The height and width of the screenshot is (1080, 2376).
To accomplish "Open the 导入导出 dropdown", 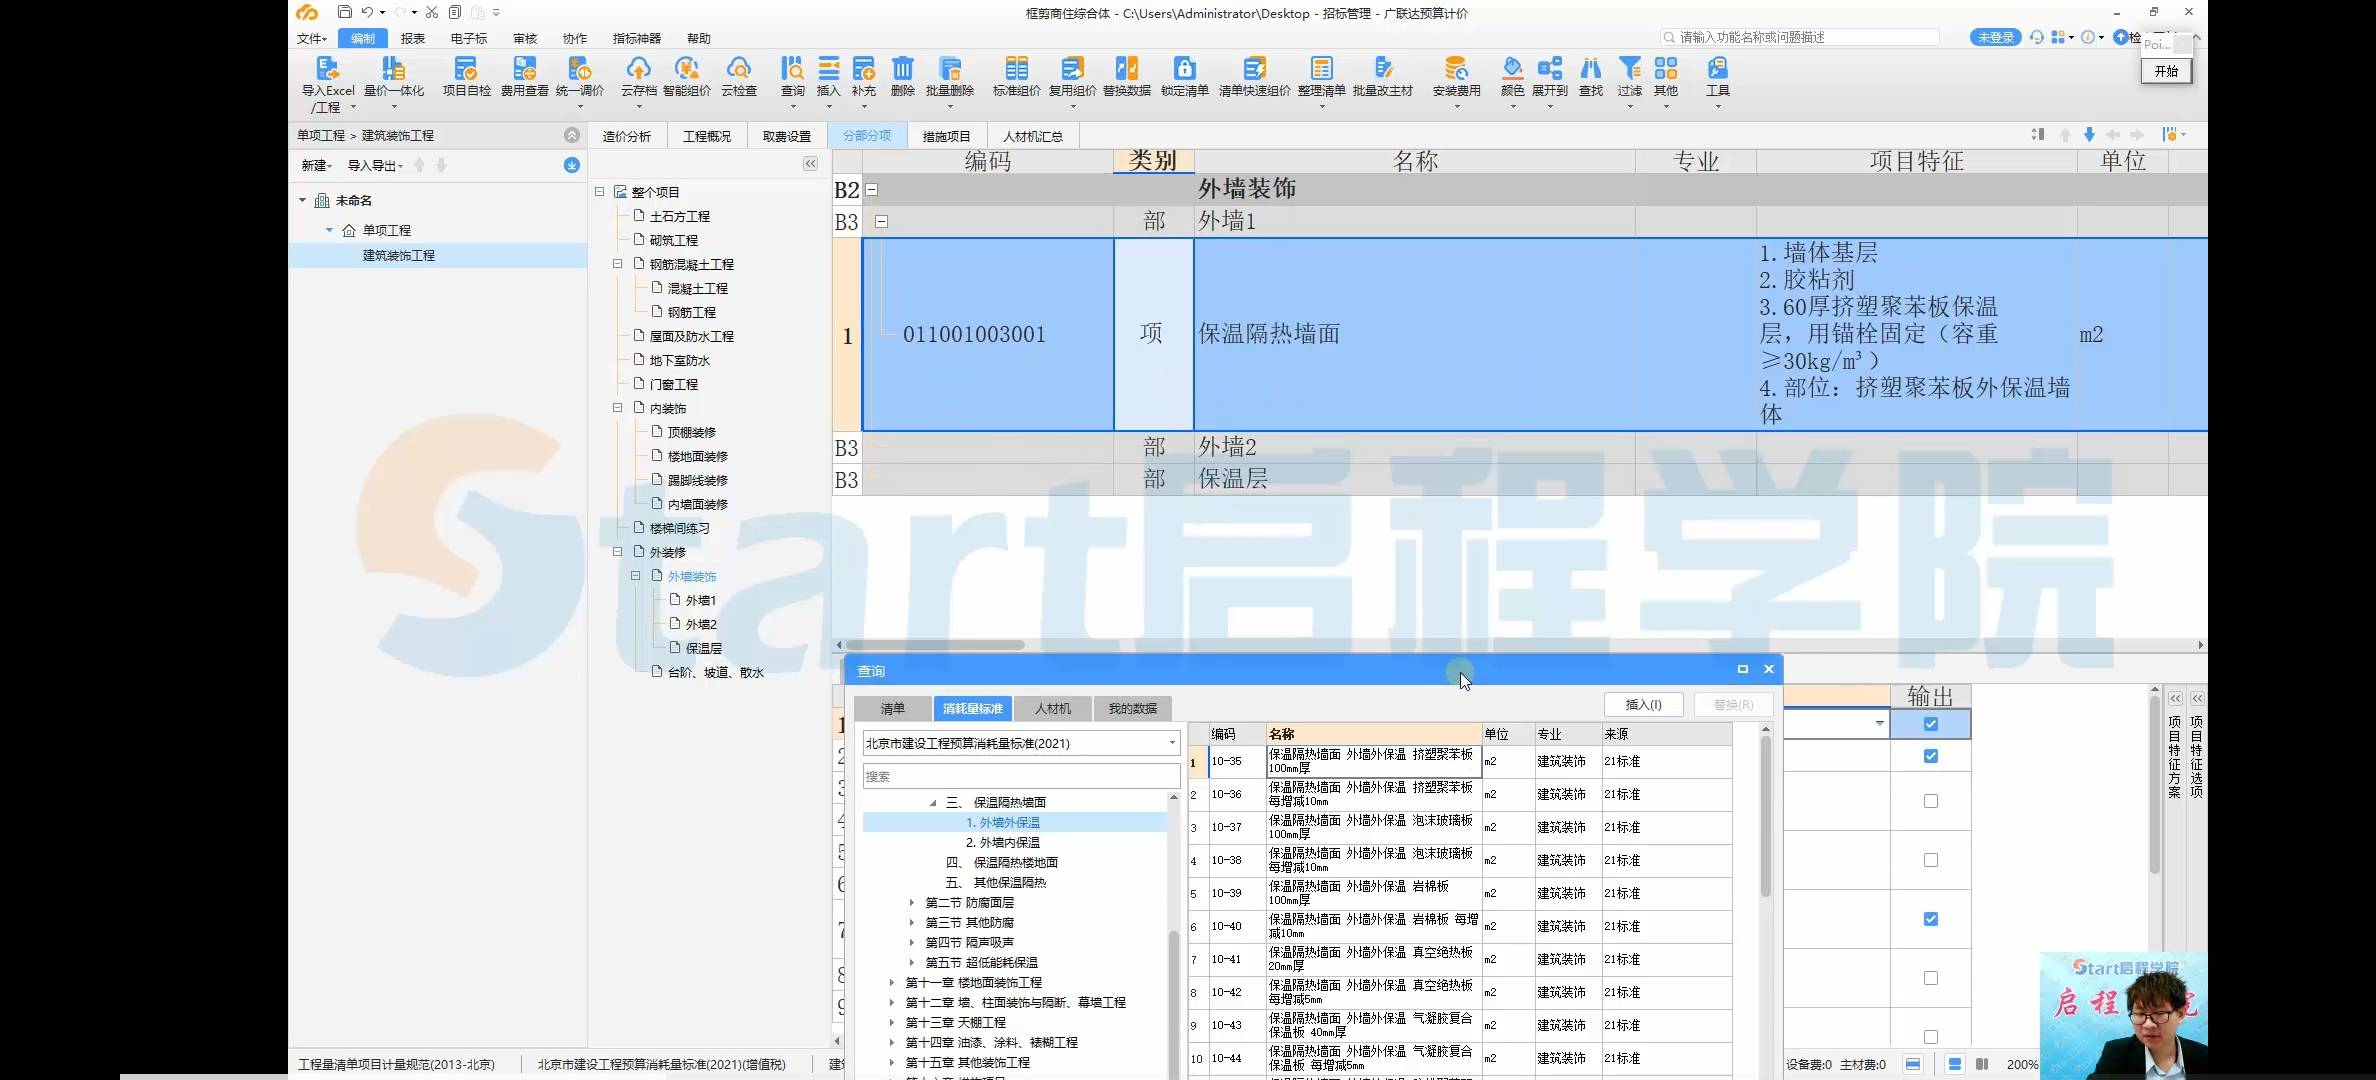I will pyautogui.click(x=375, y=165).
